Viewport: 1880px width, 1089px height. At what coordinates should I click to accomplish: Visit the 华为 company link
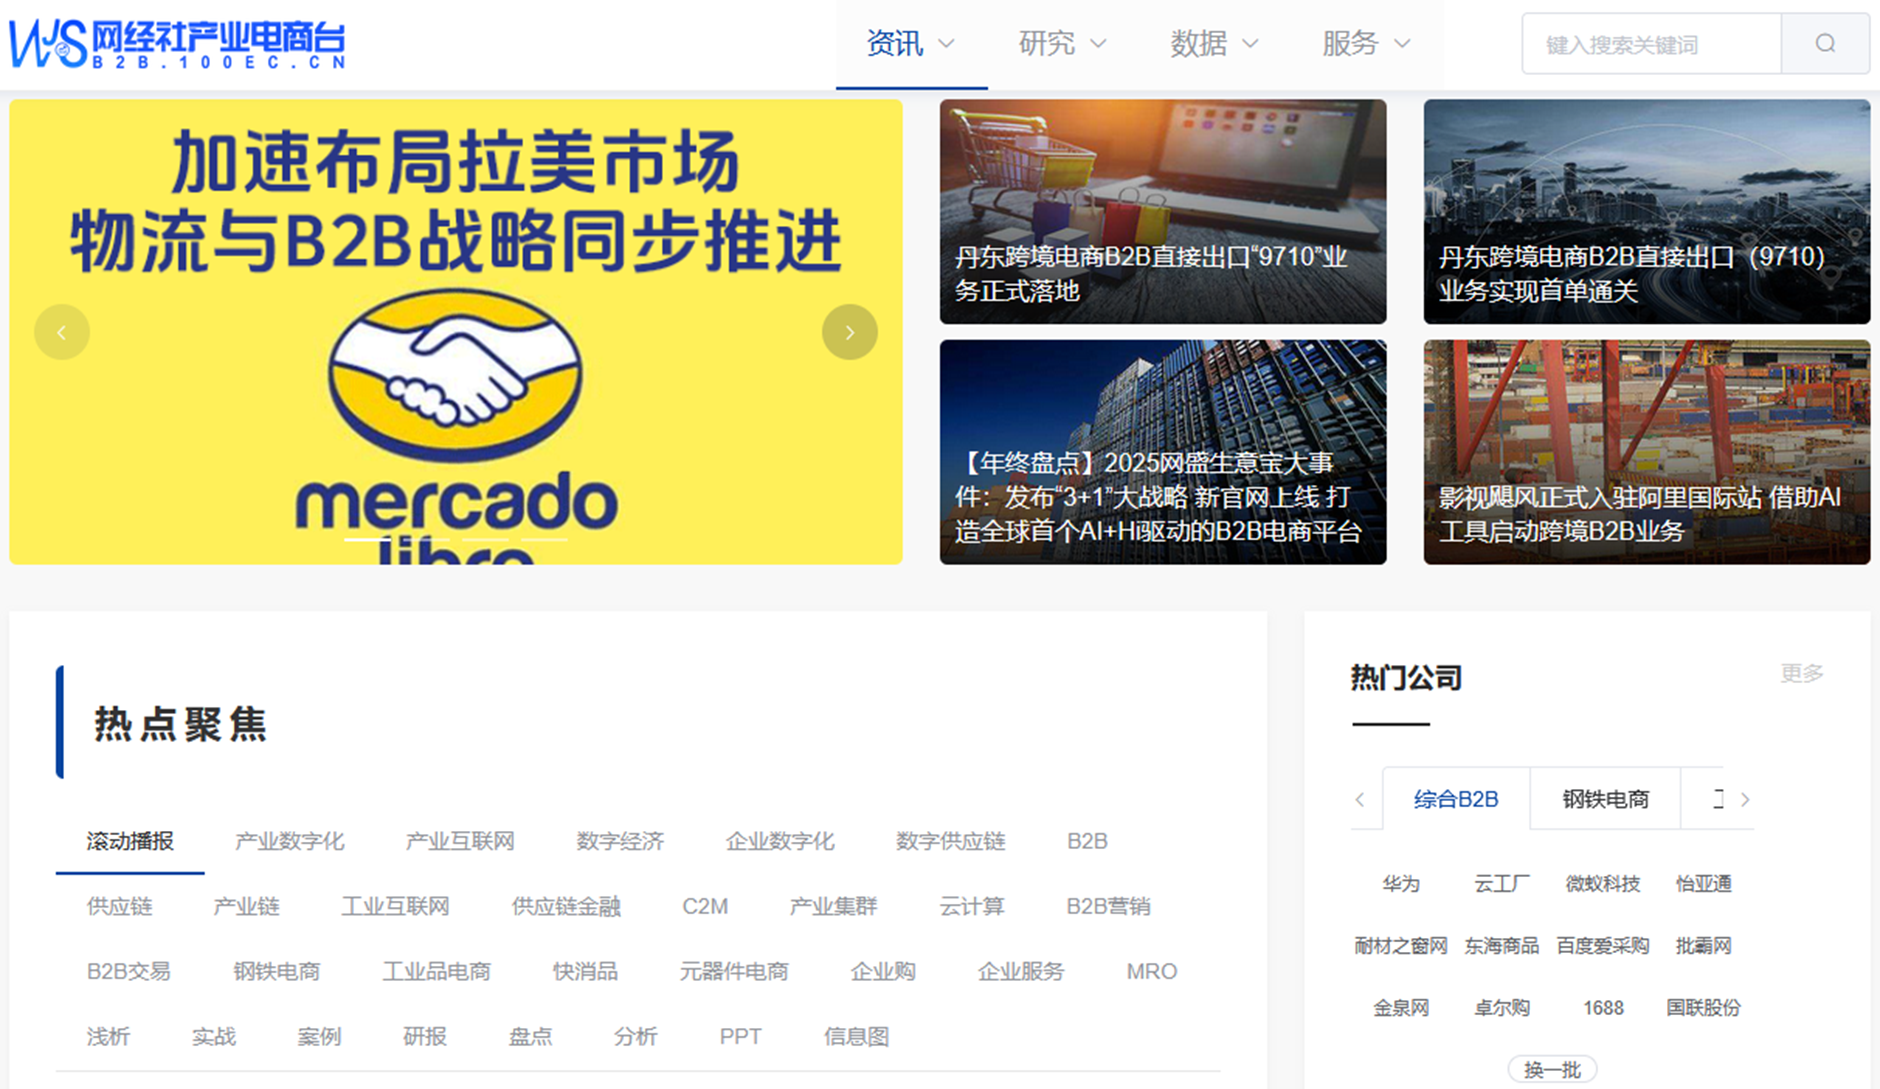1400,884
